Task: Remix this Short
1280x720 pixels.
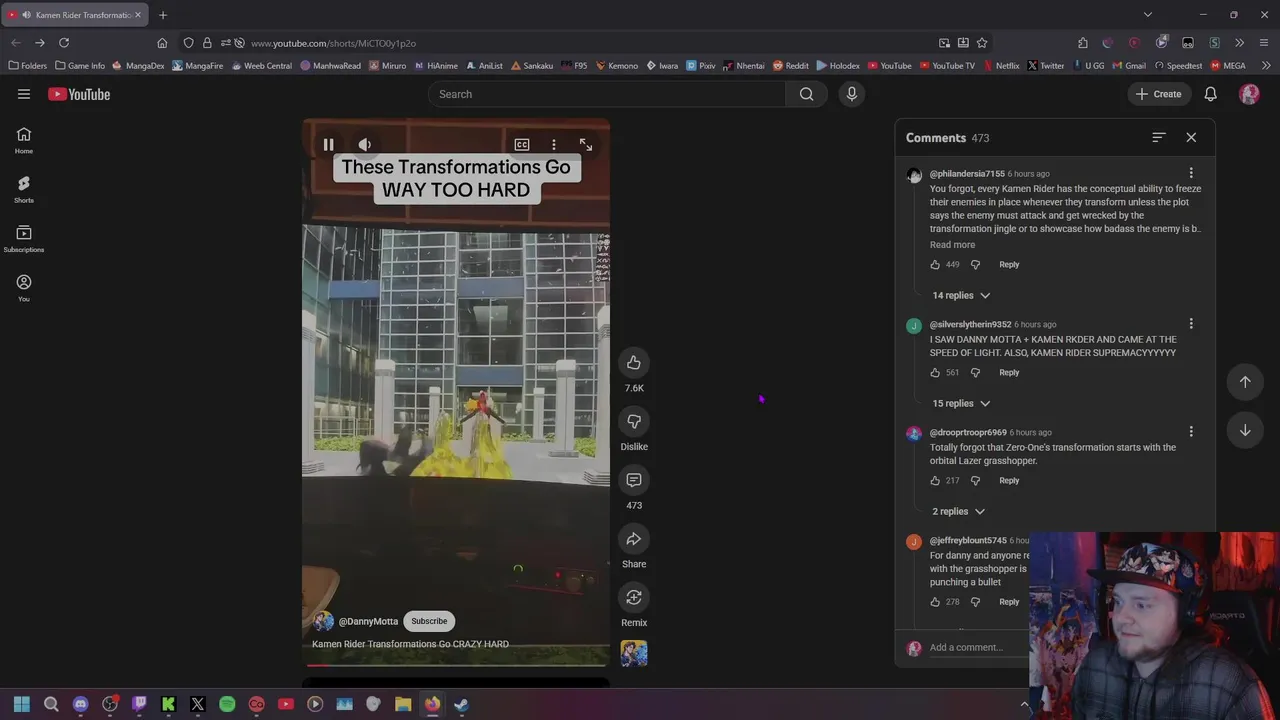Action: coord(634,597)
